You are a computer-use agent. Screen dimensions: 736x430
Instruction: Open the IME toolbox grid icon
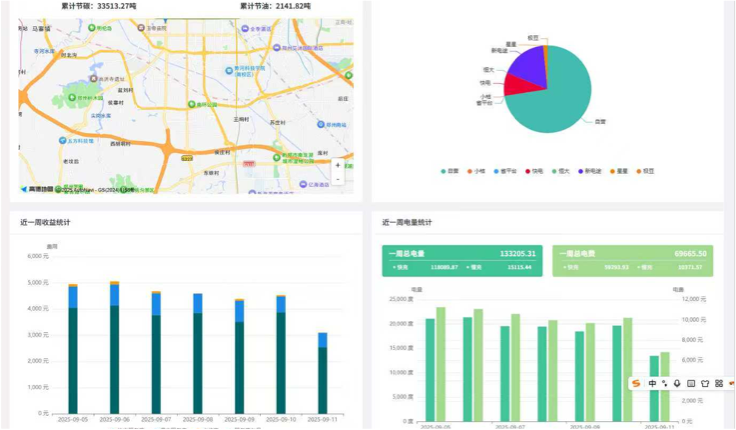click(x=719, y=383)
